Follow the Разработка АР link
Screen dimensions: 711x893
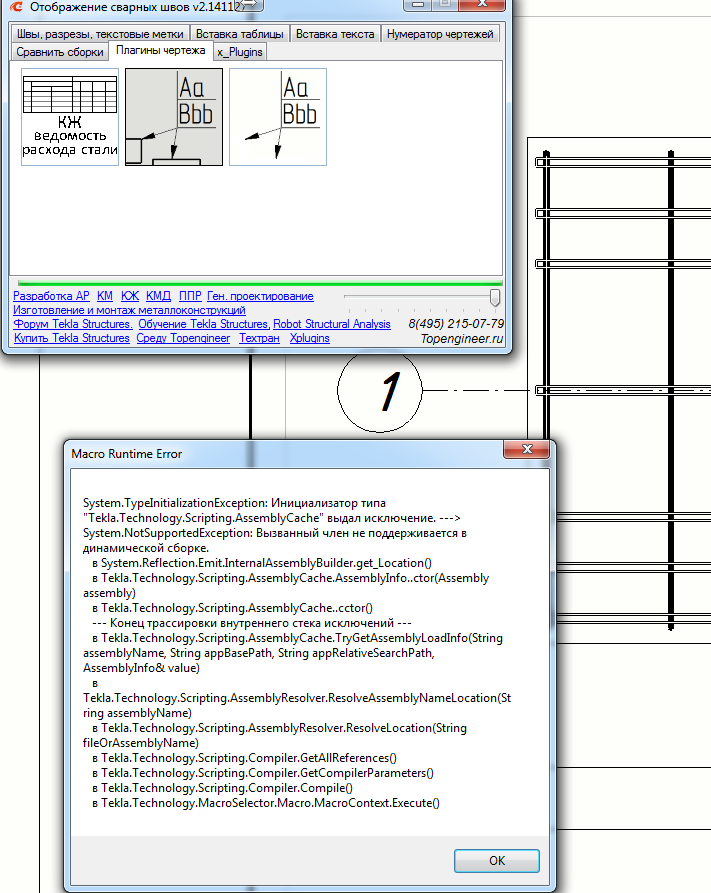click(x=51, y=296)
